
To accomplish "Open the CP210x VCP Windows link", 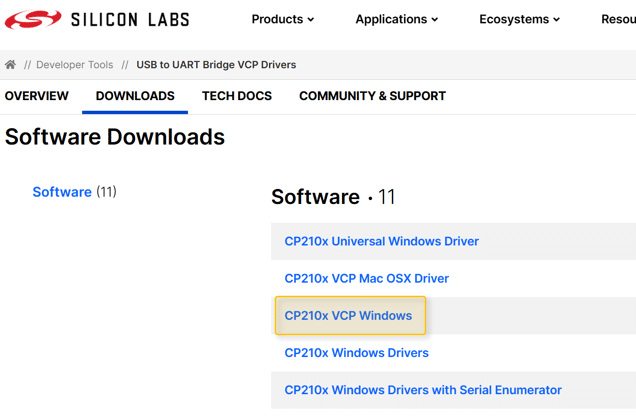I will point(348,315).
